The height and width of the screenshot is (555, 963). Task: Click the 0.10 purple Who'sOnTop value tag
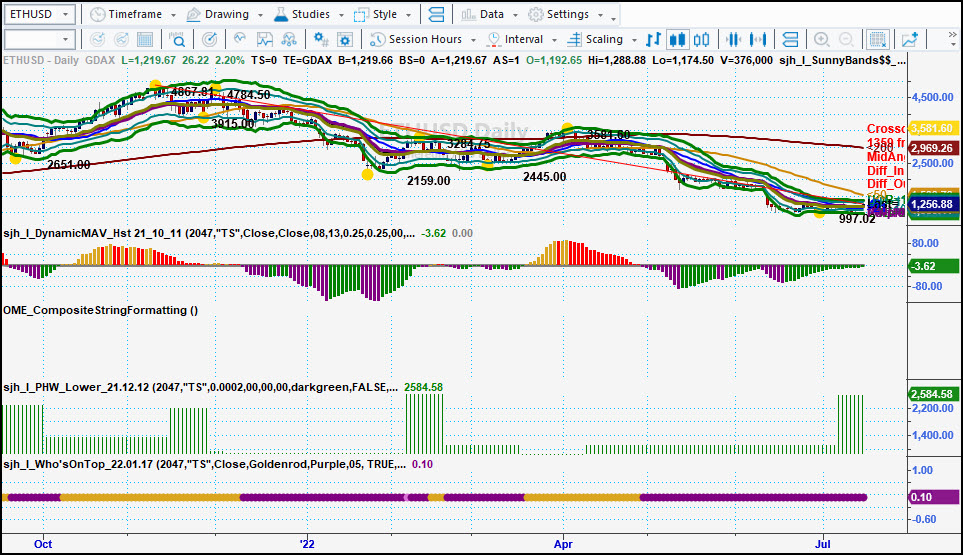coord(933,497)
